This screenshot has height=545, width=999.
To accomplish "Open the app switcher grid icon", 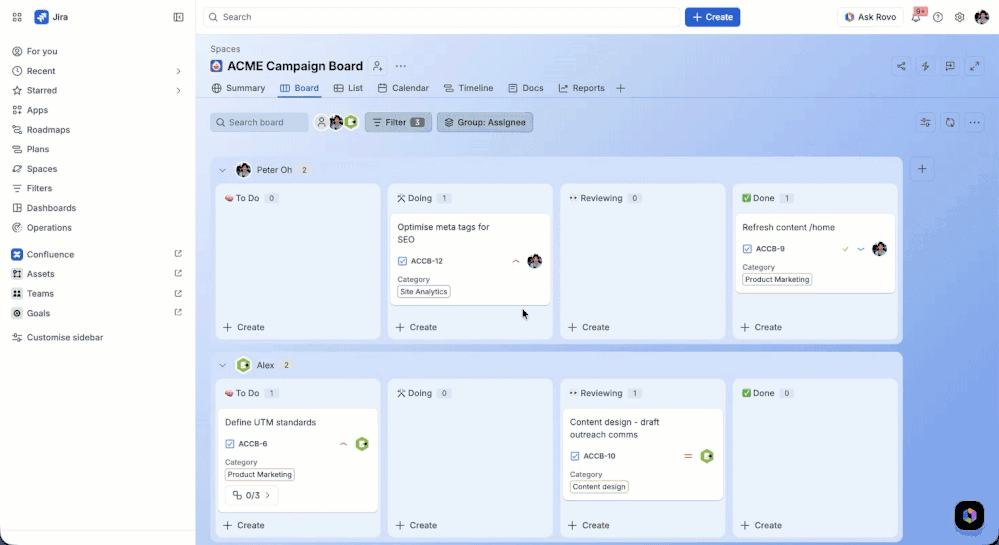I will (x=17, y=17).
